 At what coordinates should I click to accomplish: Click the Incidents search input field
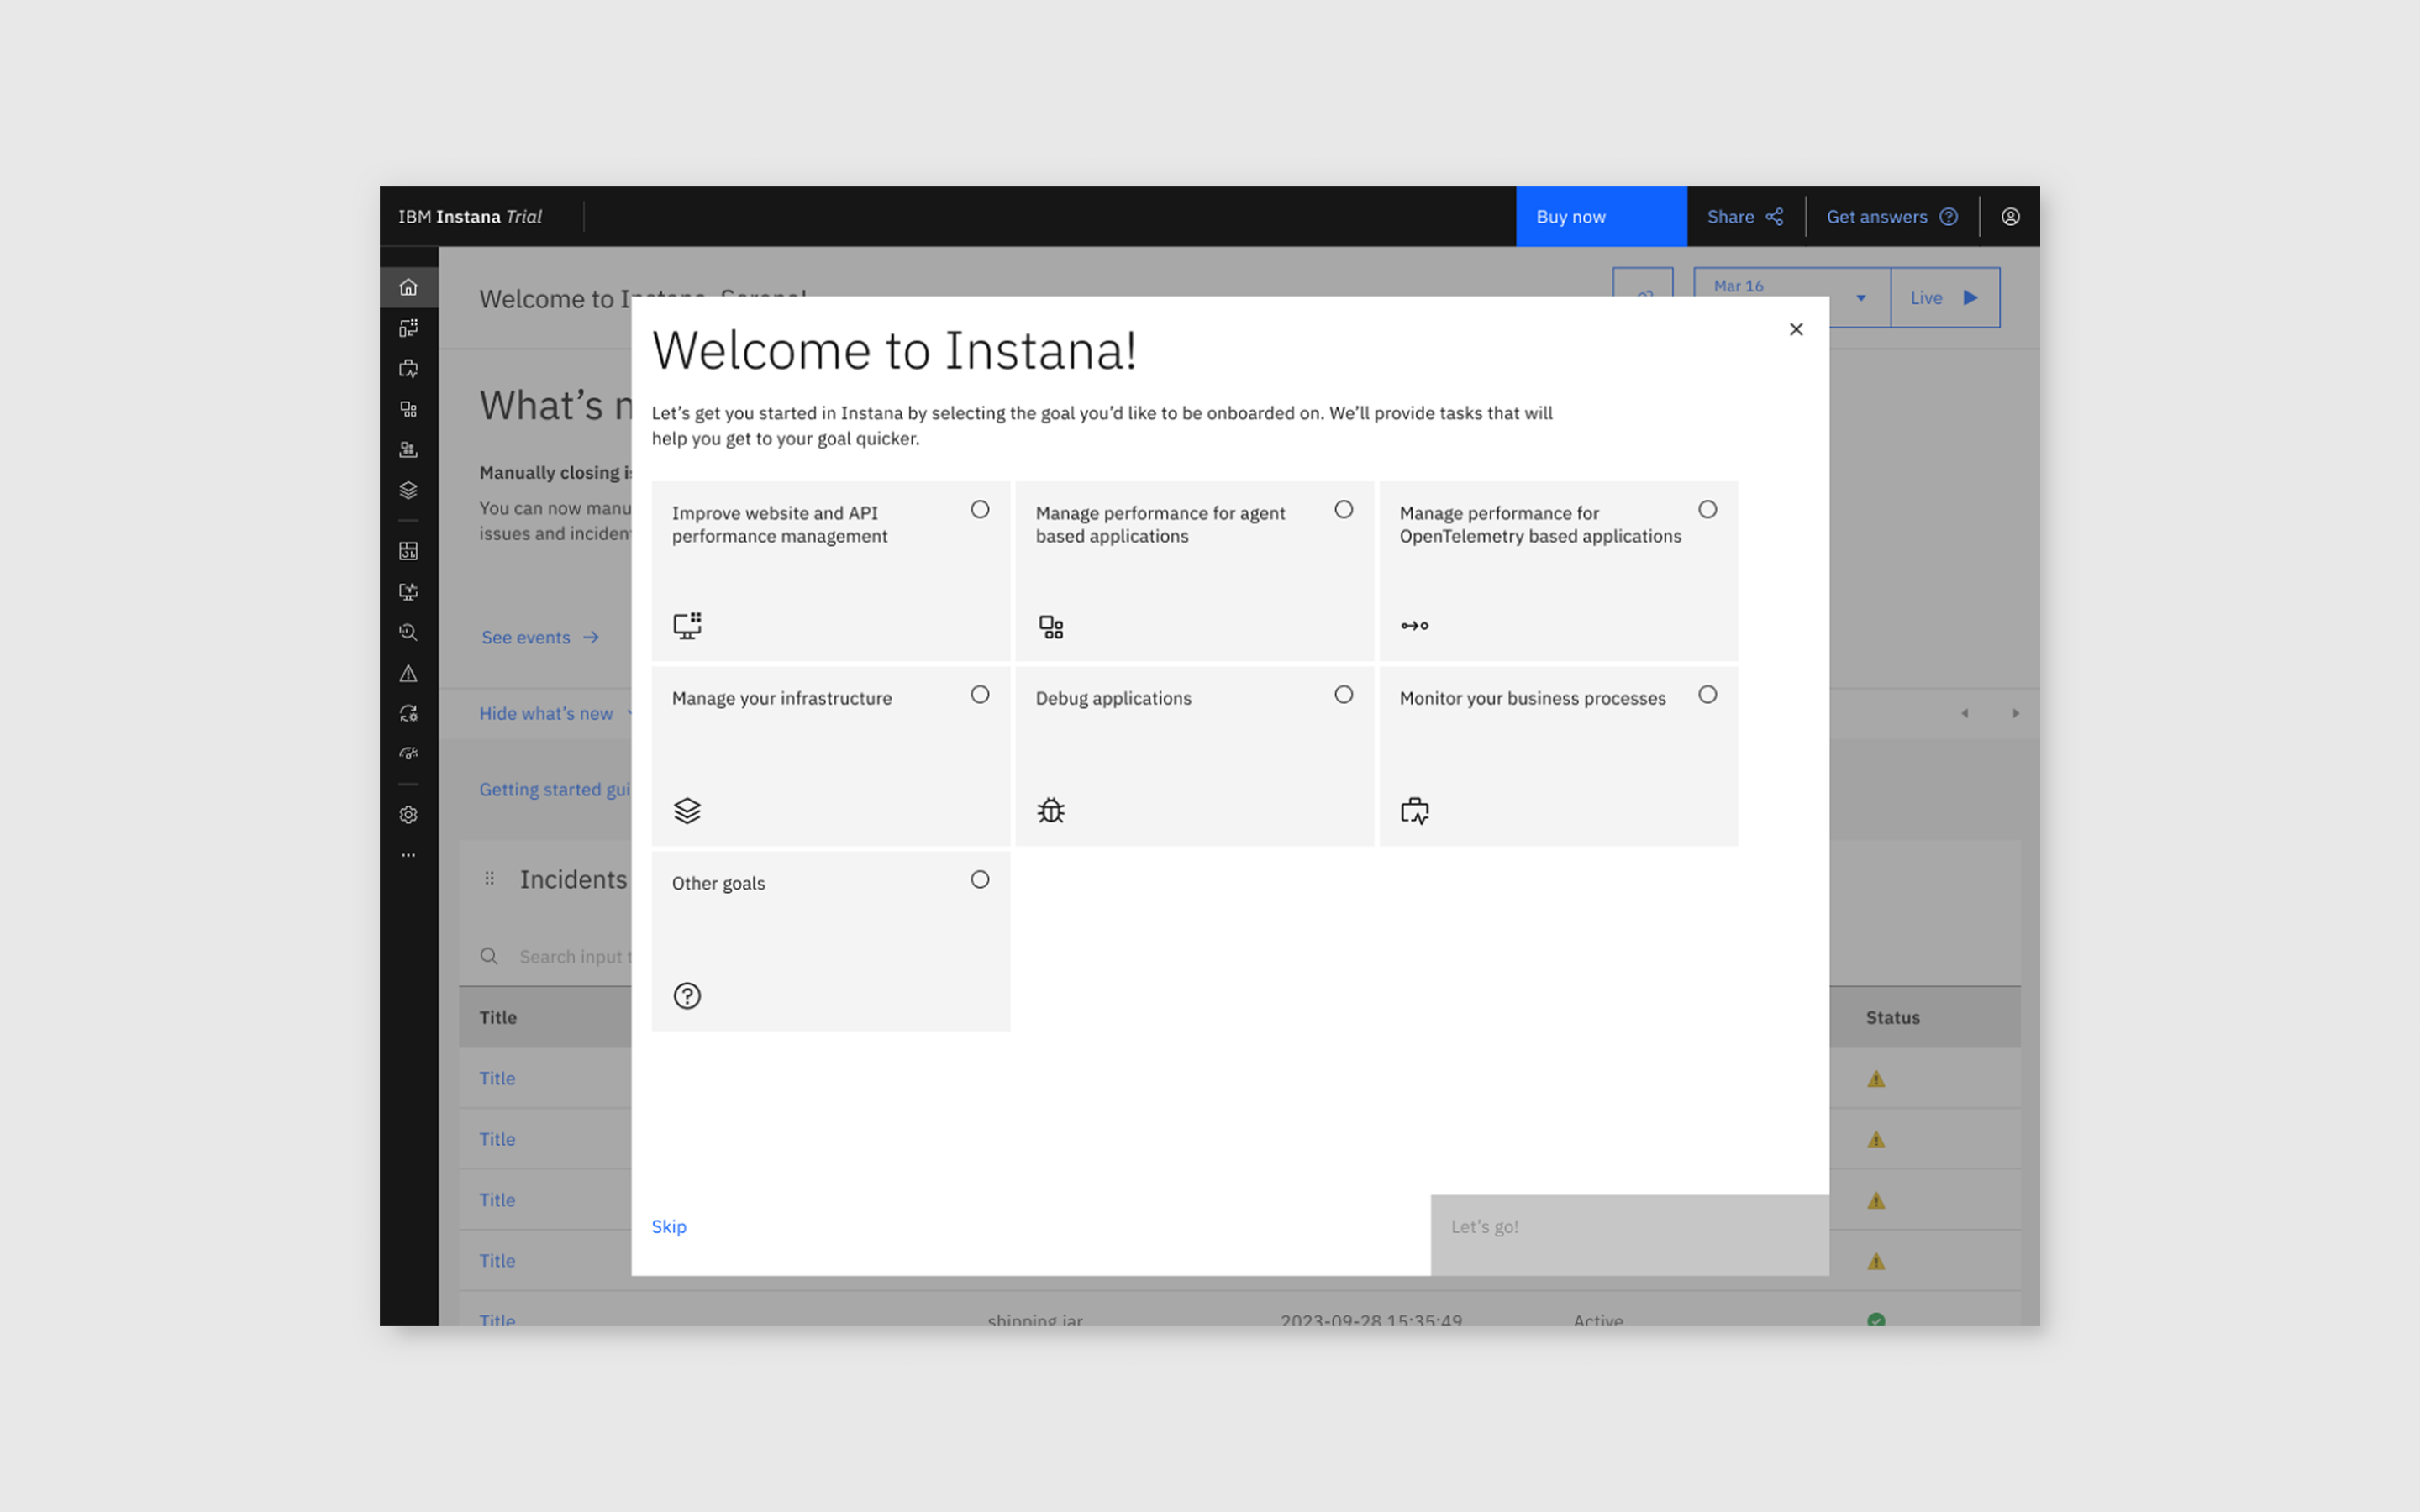575,956
